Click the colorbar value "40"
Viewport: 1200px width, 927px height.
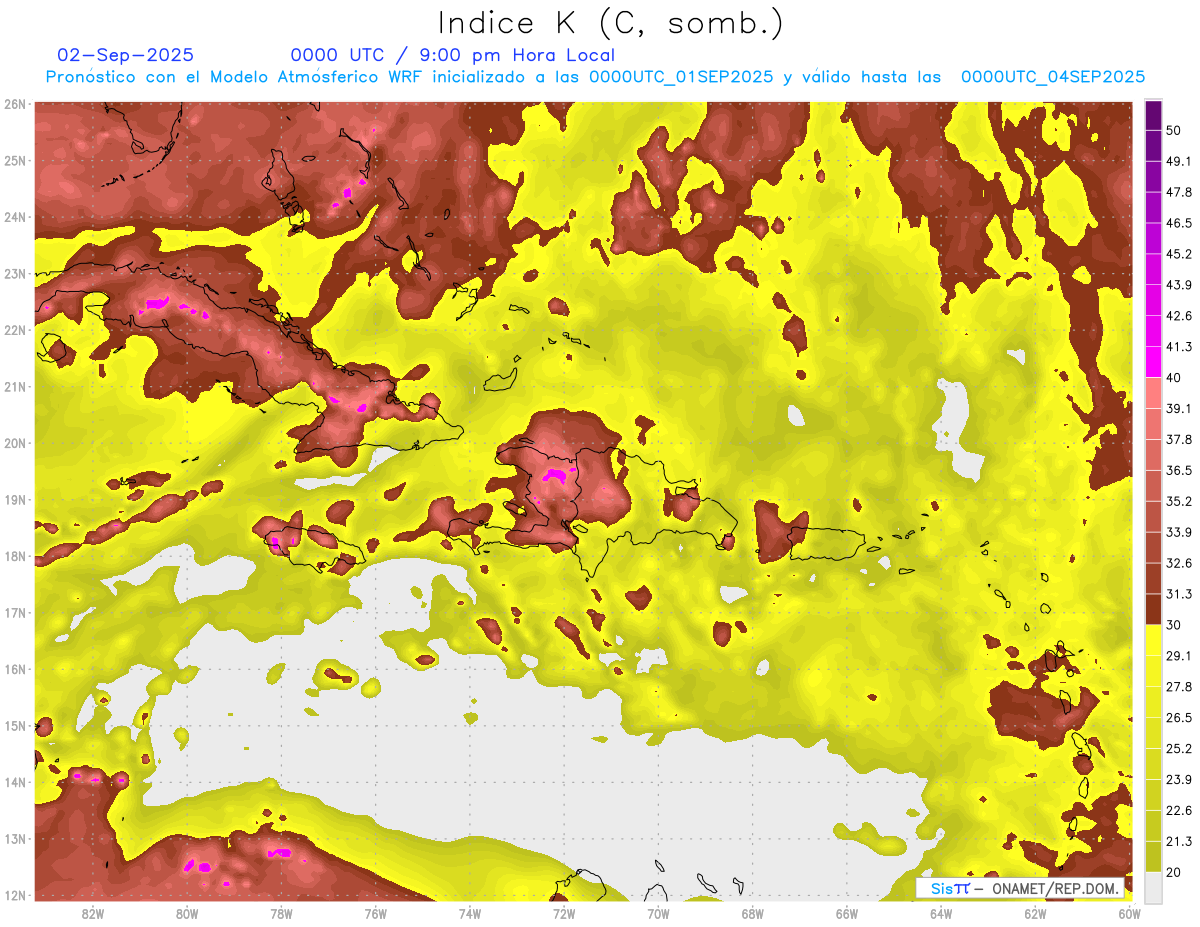click(x=1173, y=377)
